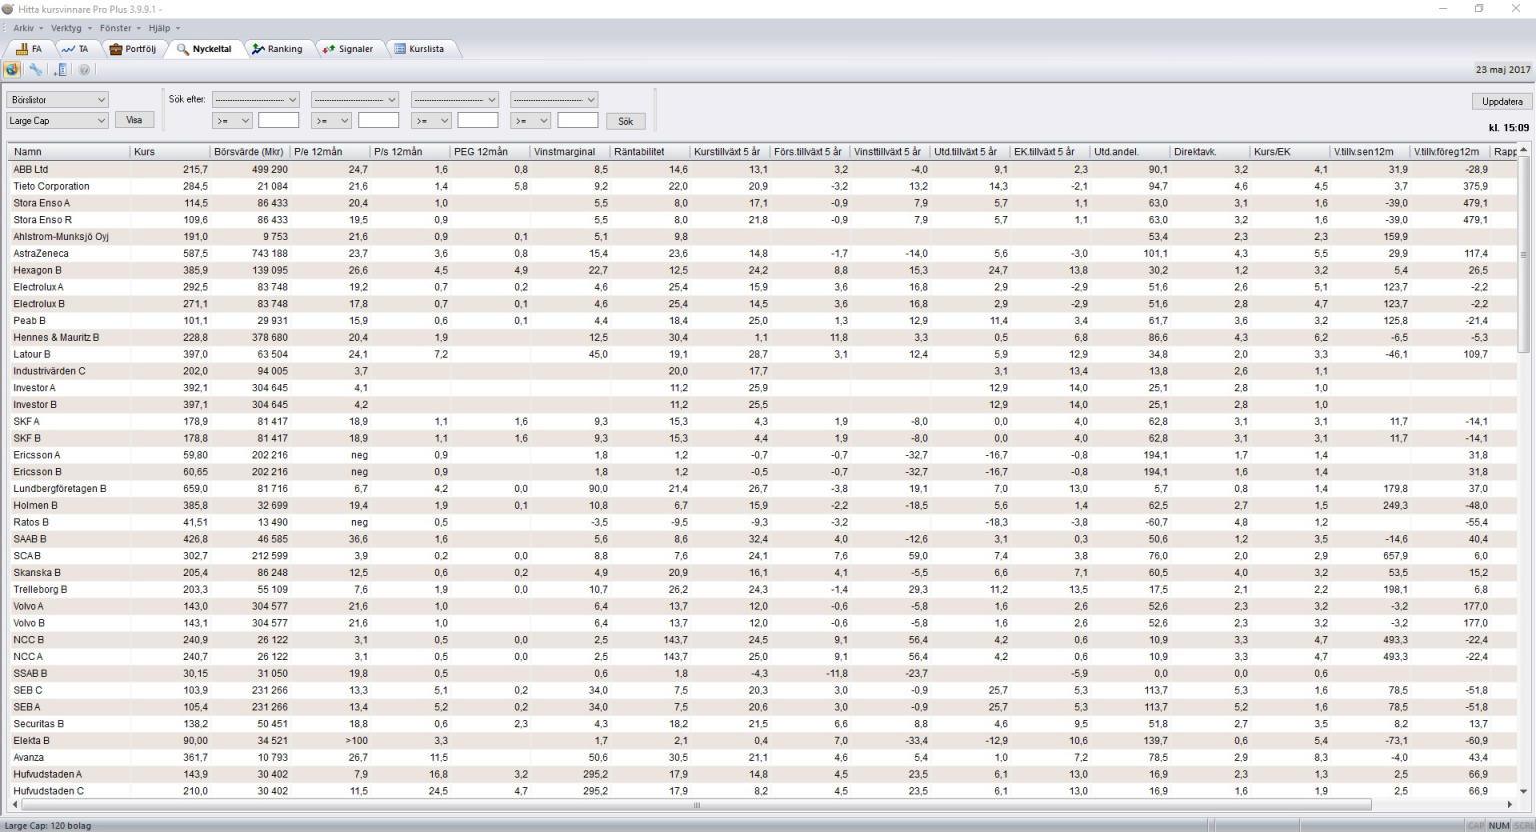This screenshot has height=832, width=1536.
Task: Select the AstraZeneca row
Action: pyautogui.click(x=763, y=254)
